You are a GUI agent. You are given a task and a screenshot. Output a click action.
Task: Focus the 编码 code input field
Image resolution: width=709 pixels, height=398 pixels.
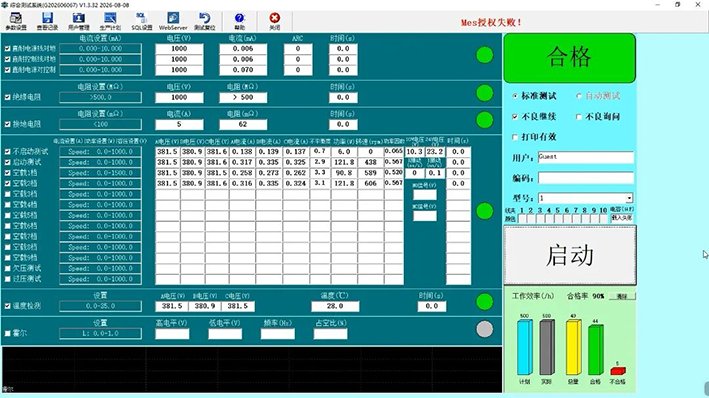(x=586, y=178)
